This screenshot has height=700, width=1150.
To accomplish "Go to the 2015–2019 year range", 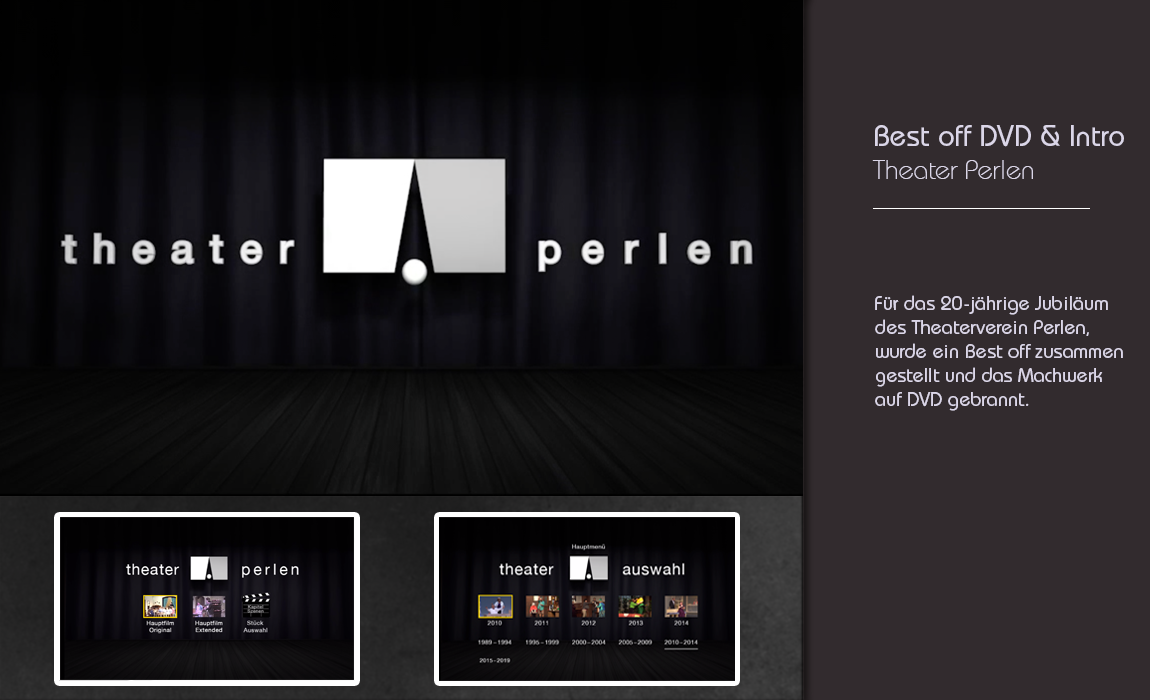I will [495, 661].
